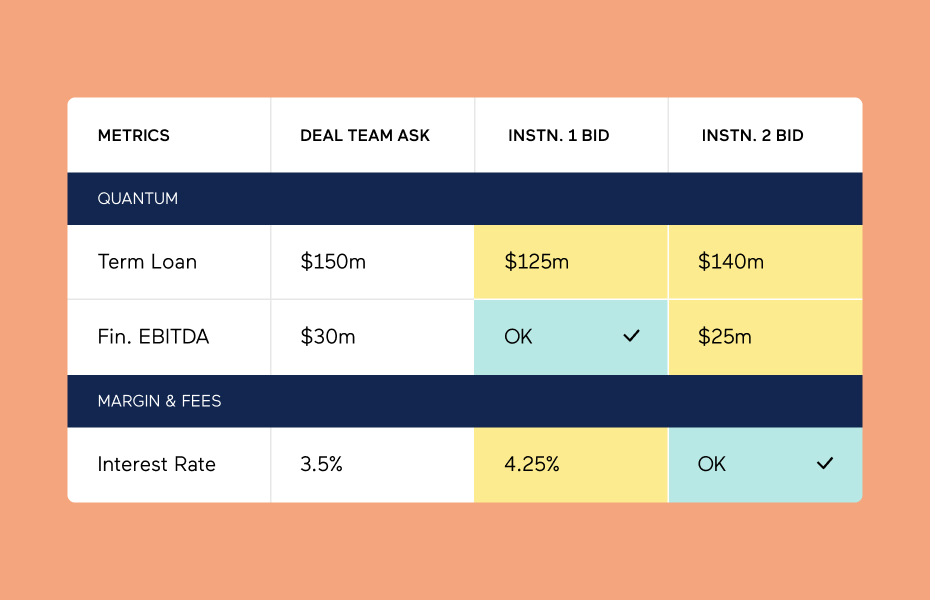This screenshot has height=600, width=930.
Task: Click OK text in Interest Rate row
Action: pyautogui.click(x=712, y=464)
